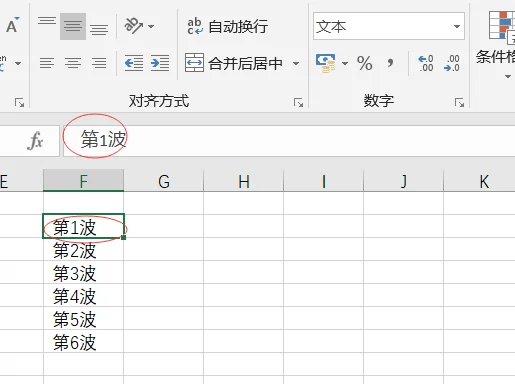
Task: Select column G header
Action: [x=164, y=180]
